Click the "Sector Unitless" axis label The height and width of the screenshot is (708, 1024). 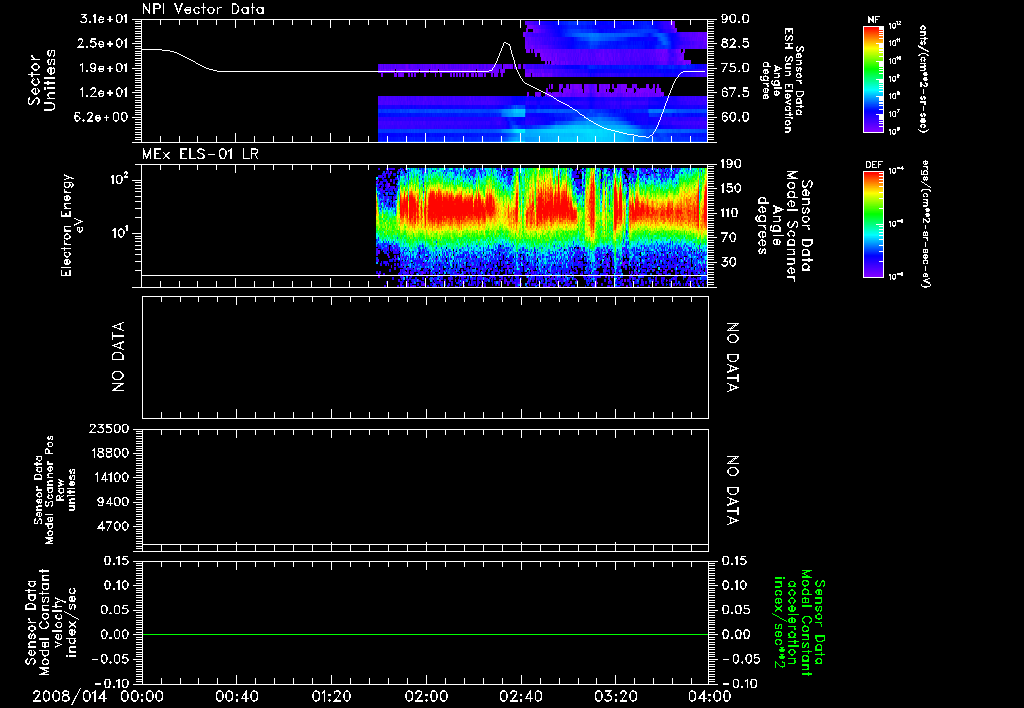coord(42,80)
